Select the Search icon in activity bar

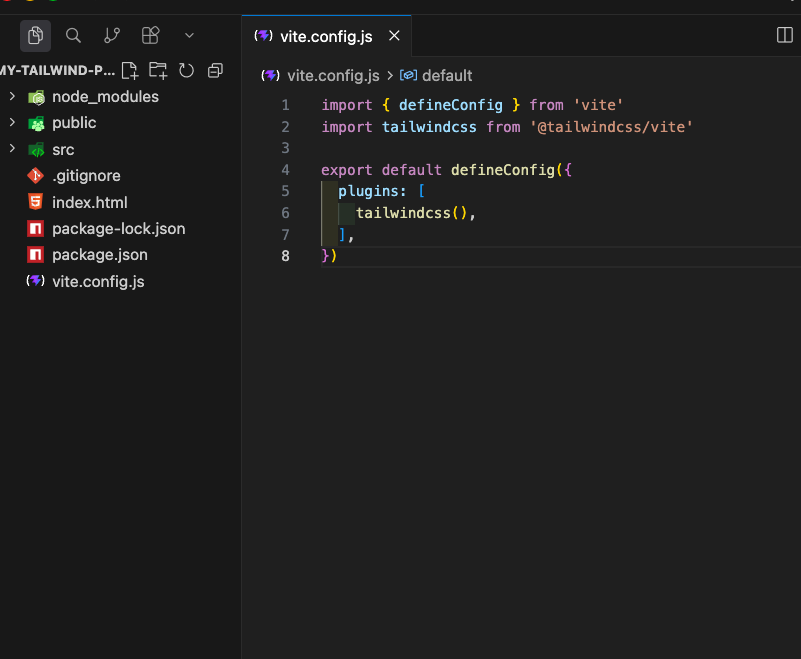(x=72, y=35)
